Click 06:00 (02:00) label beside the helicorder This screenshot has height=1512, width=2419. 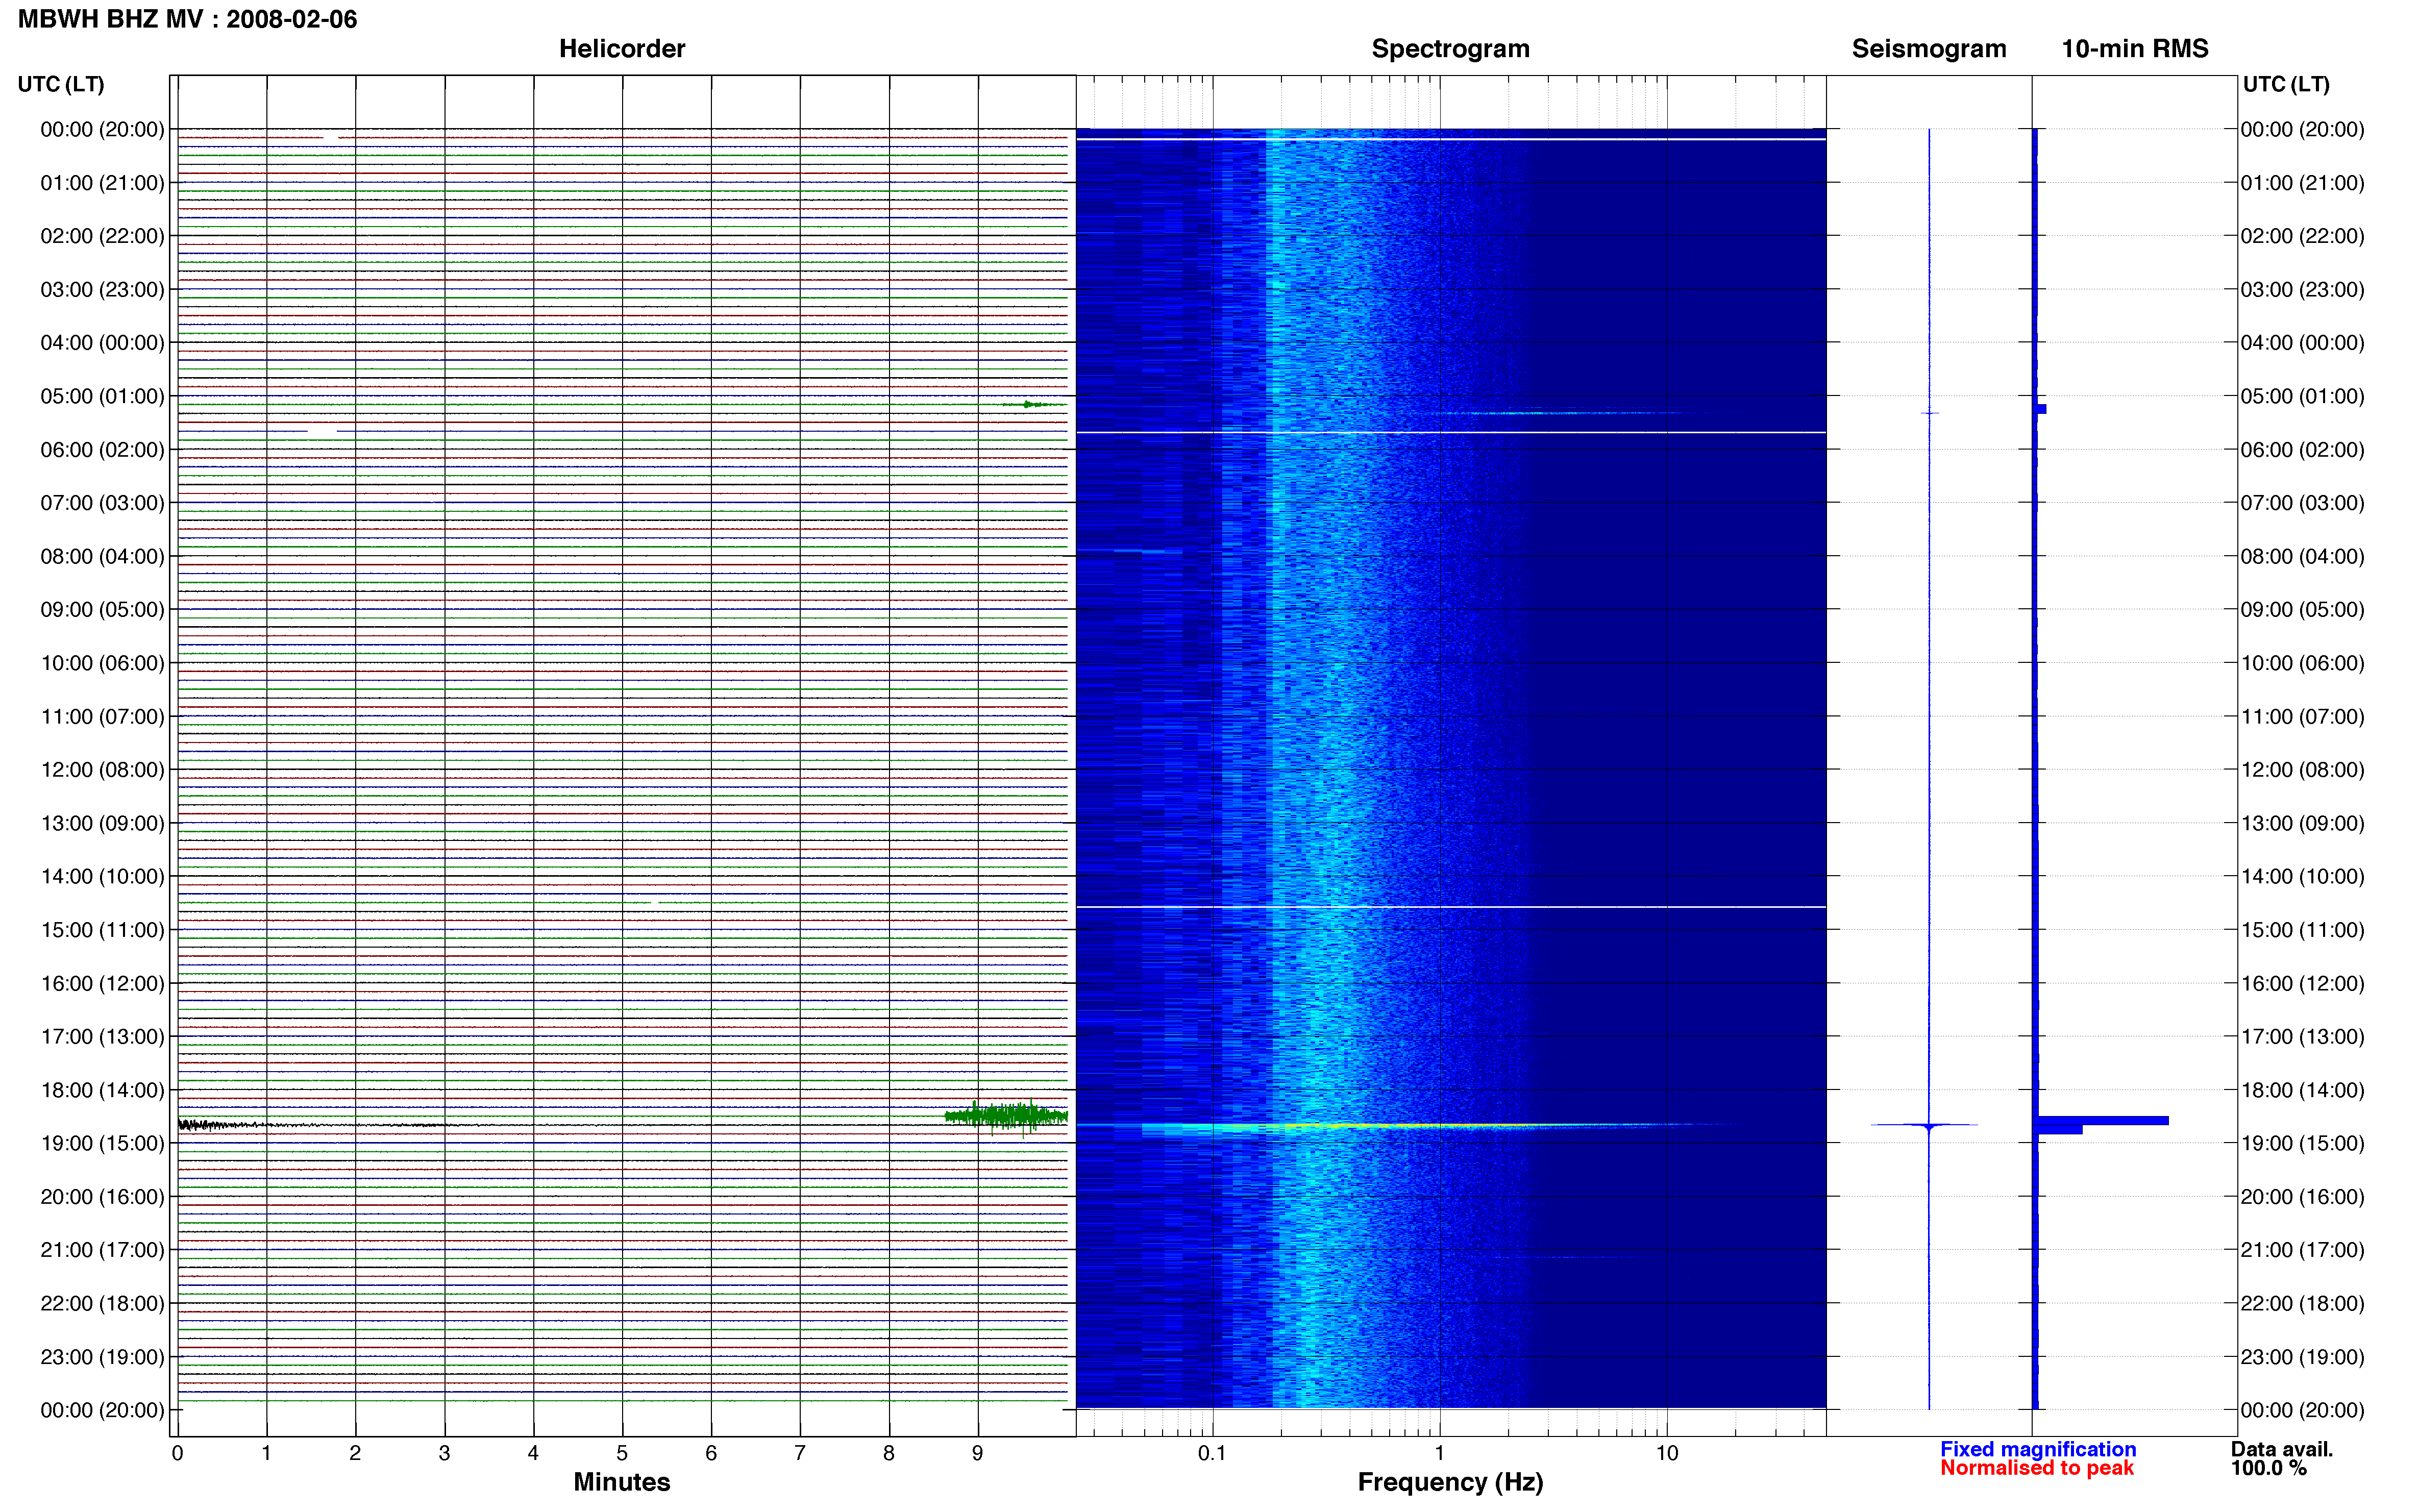(102, 450)
